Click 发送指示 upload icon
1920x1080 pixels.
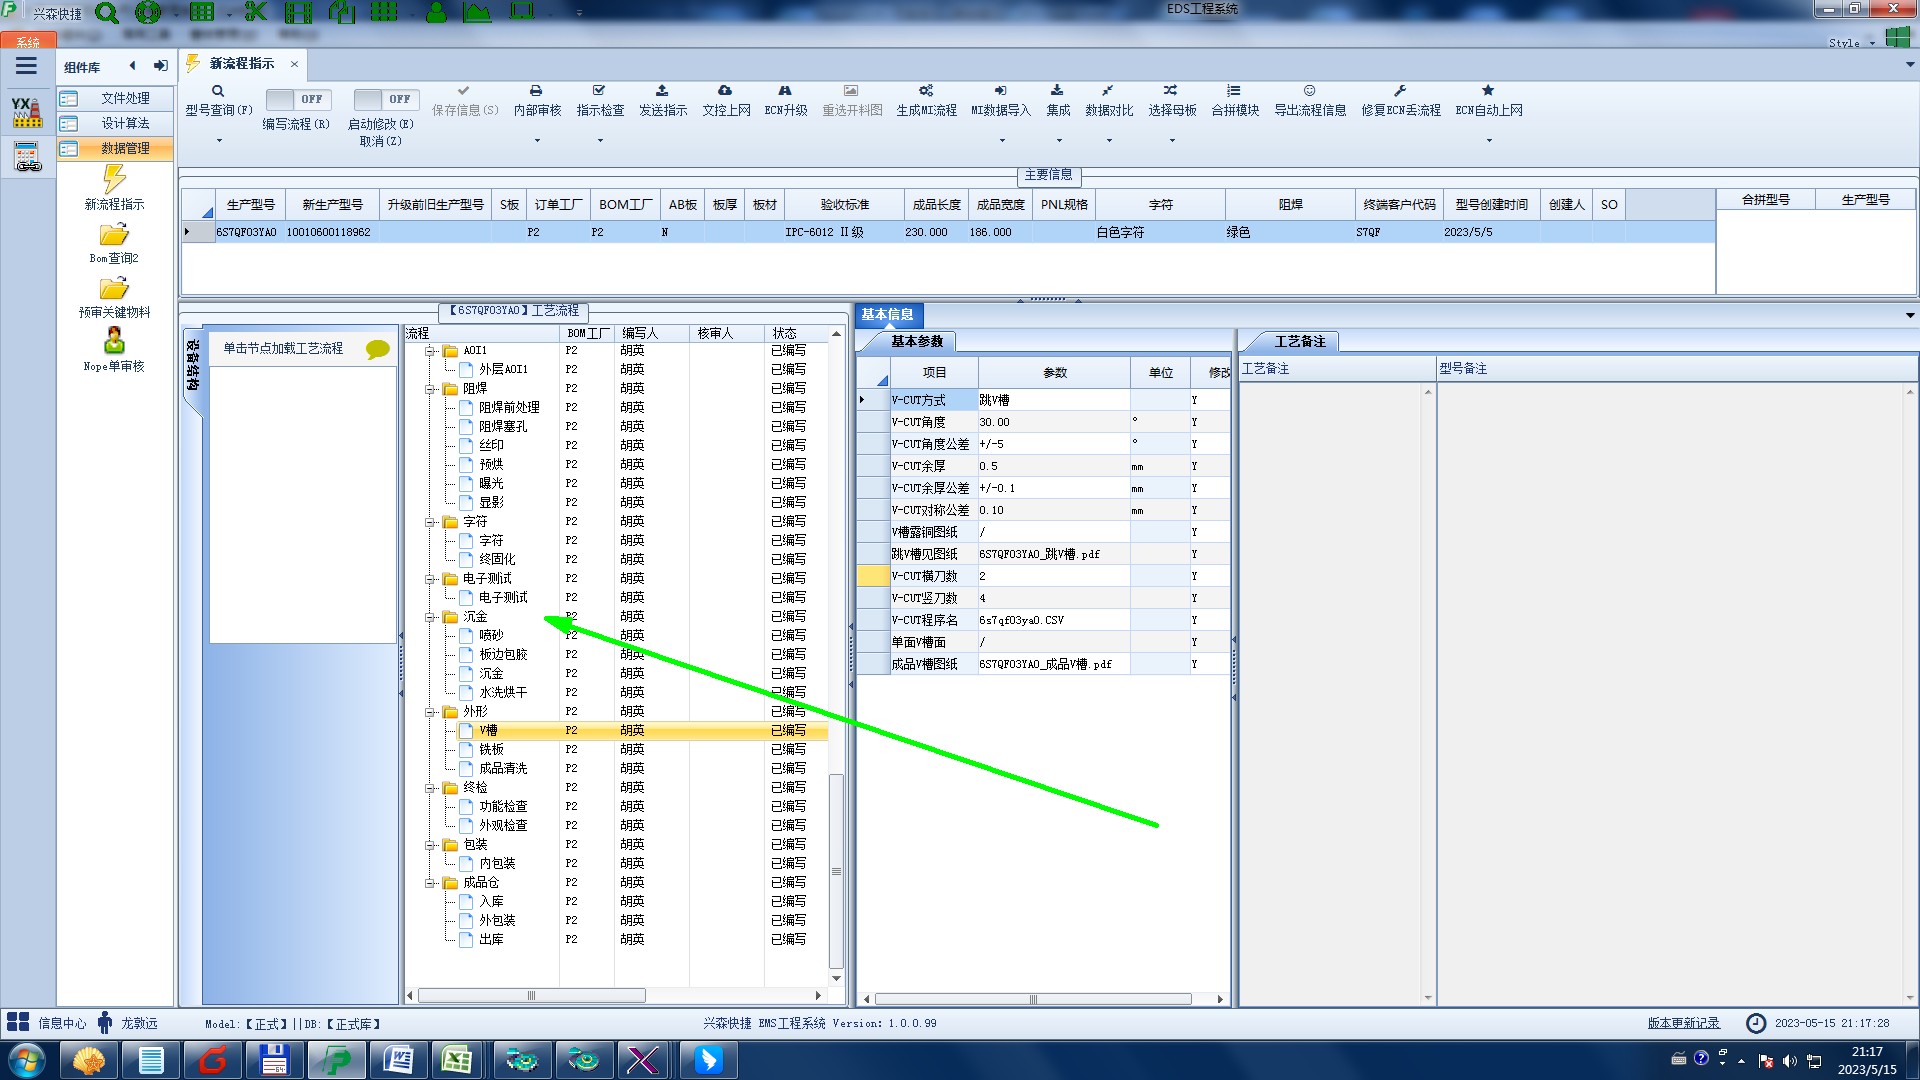tap(662, 91)
